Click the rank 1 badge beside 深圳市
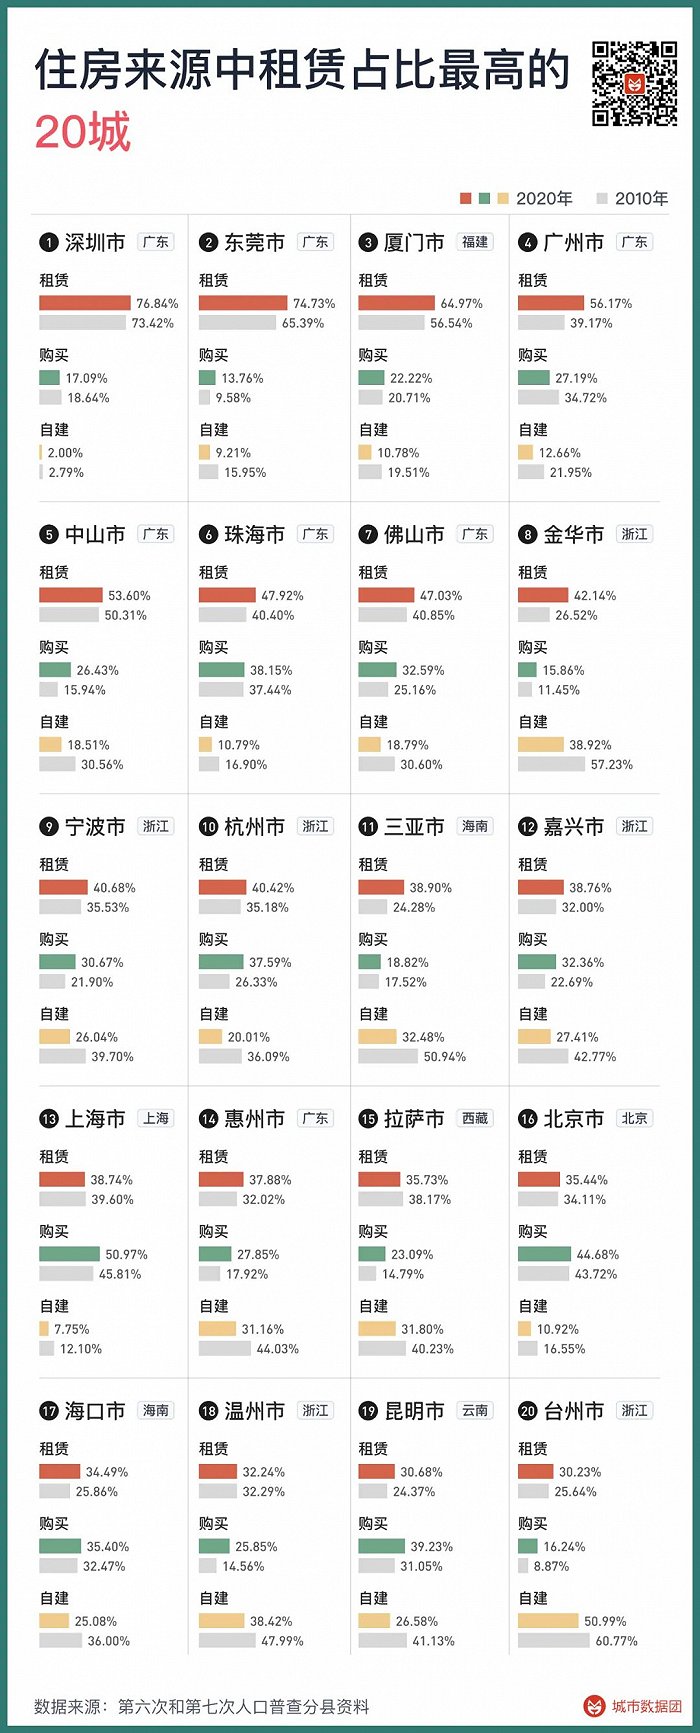This screenshot has width=700, height=1733. tap(48, 242)
